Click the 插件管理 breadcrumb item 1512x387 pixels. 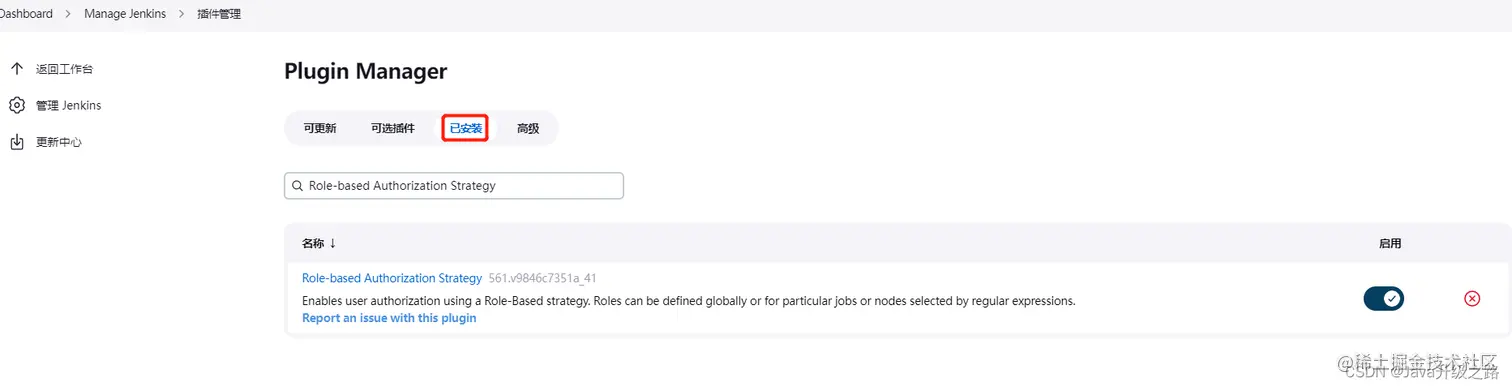click(219, 14)
